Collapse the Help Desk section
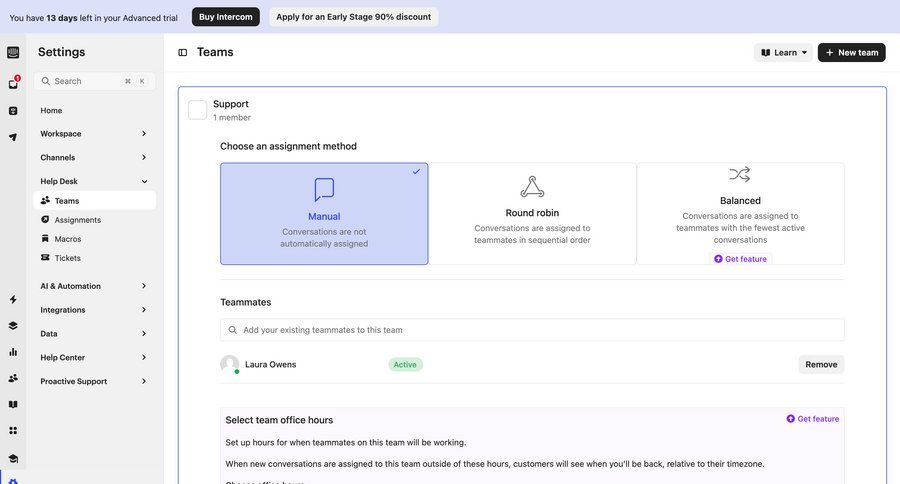The image size is (900, 484). coord(94,181)
